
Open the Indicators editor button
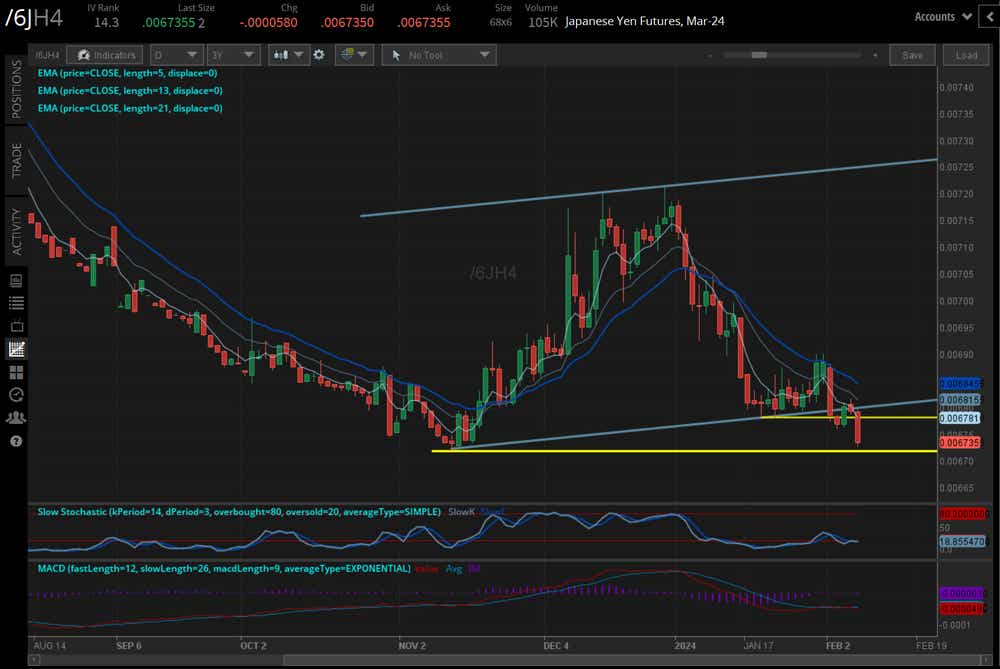[x=104, y=55]
